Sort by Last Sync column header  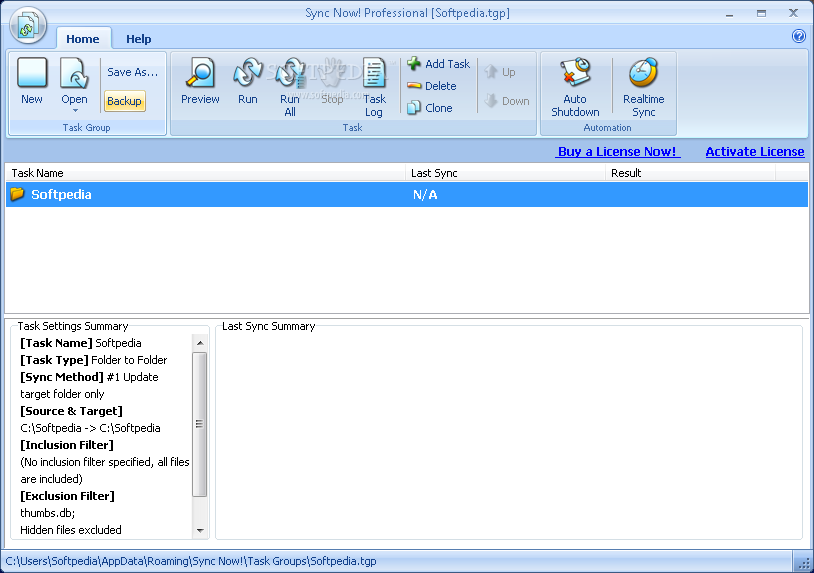click(x=505, y=173)
